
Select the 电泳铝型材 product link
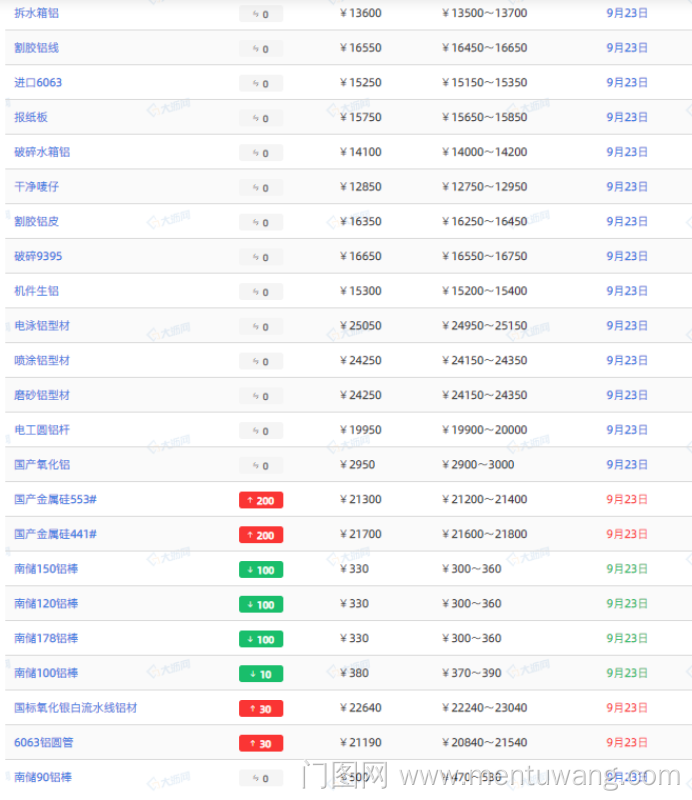click(42, 326)
